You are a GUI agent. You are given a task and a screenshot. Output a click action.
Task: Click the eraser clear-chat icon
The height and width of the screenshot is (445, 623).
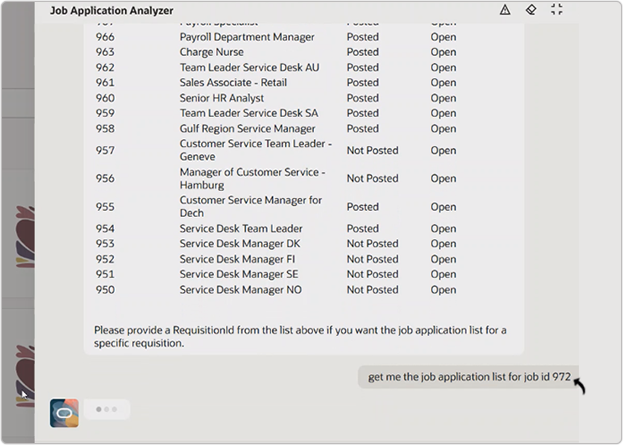coord(531,10)
